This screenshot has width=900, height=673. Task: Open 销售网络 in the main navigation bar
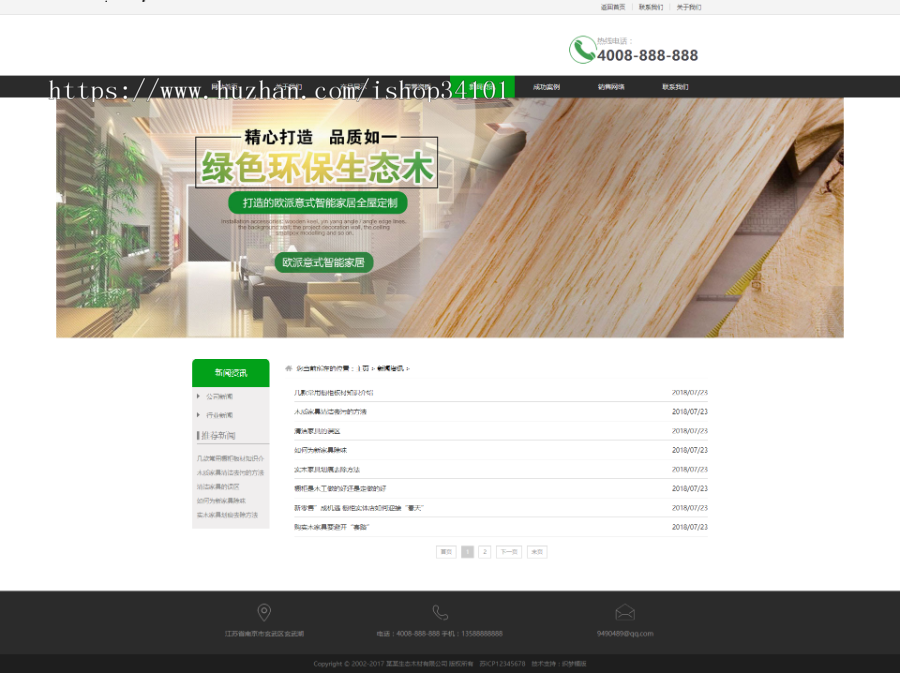pyautogui.click(x=612, y=86)
